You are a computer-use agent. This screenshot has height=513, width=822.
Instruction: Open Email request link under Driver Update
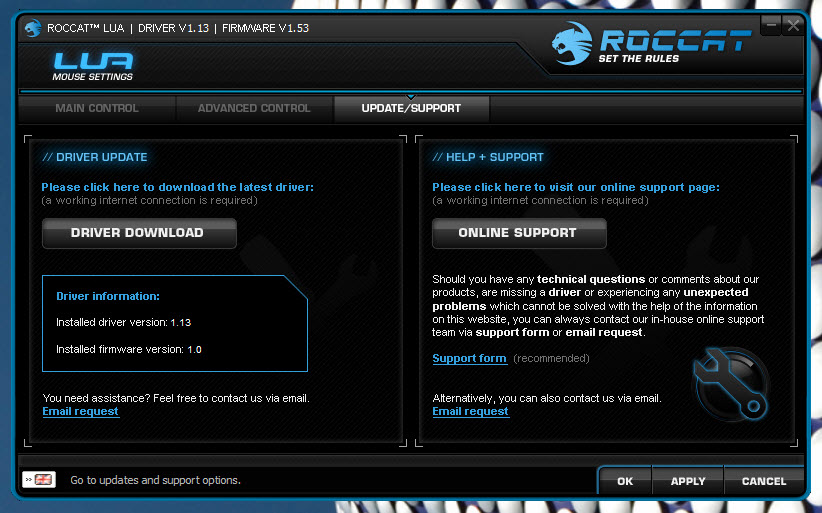coord(81,411)
